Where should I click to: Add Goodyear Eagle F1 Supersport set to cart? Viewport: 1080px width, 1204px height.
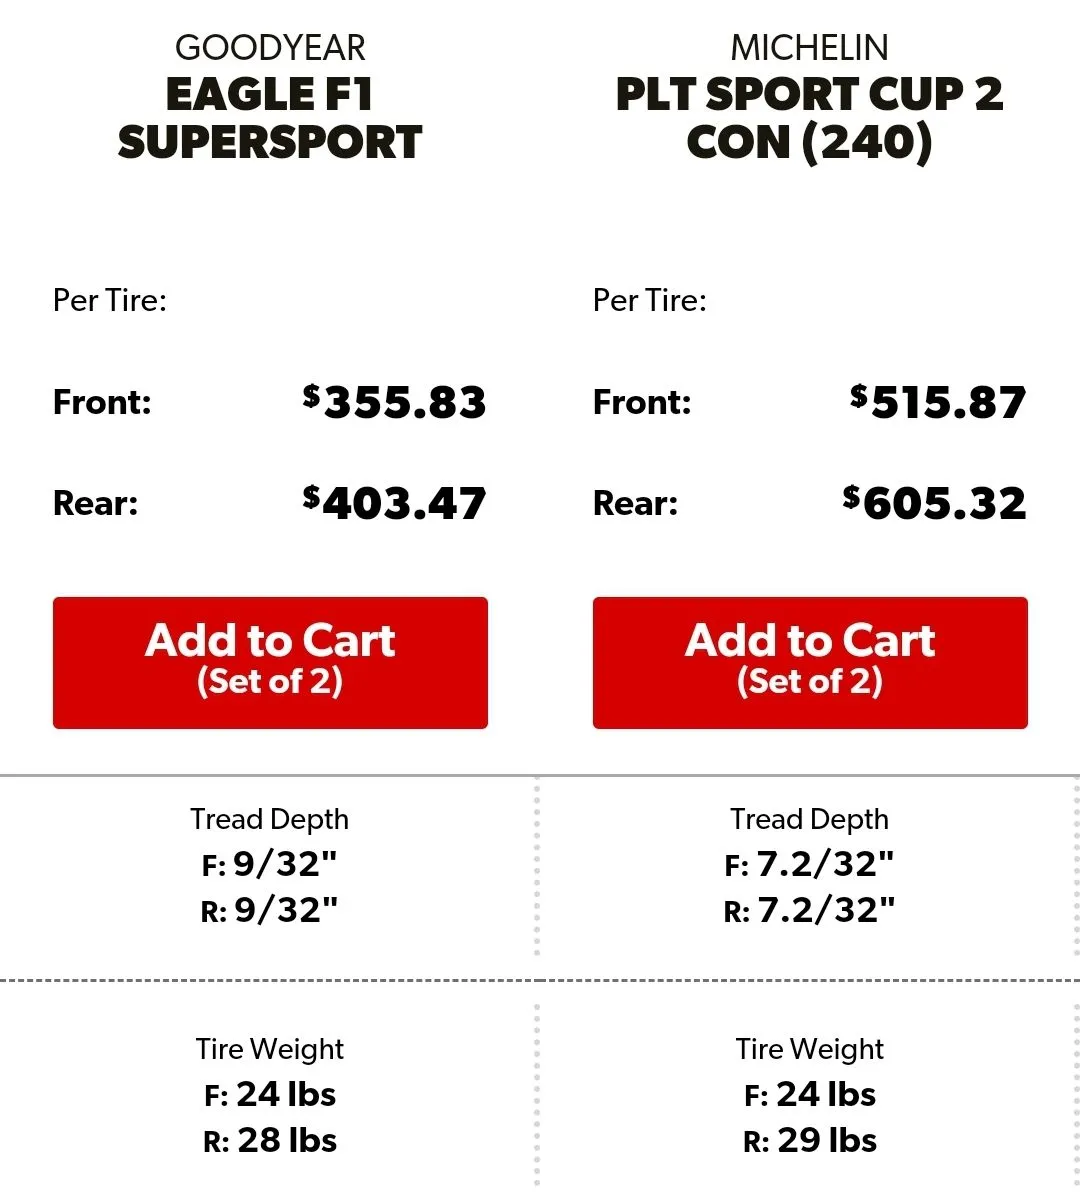click(270, 662)
